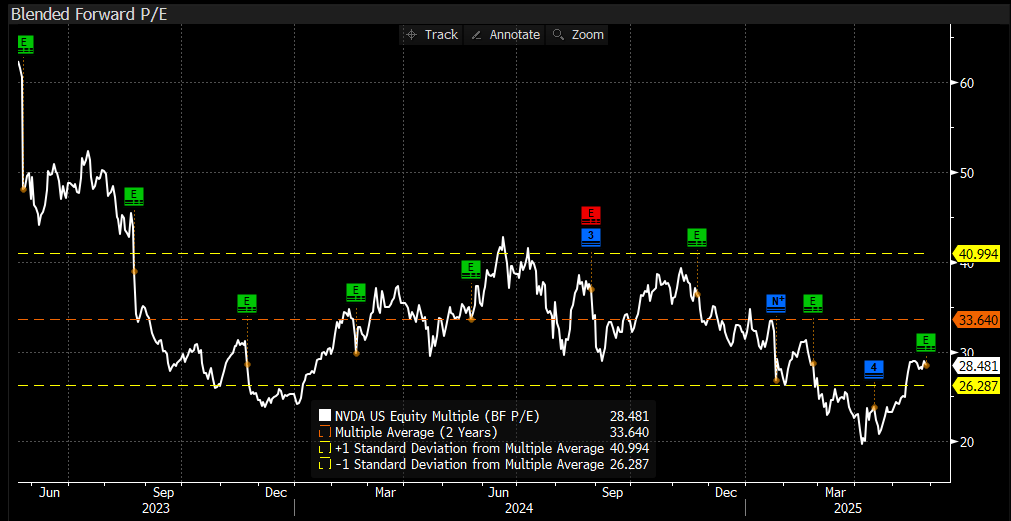Select the orange 33.640 axis value tag

click(x=978, y=321)
